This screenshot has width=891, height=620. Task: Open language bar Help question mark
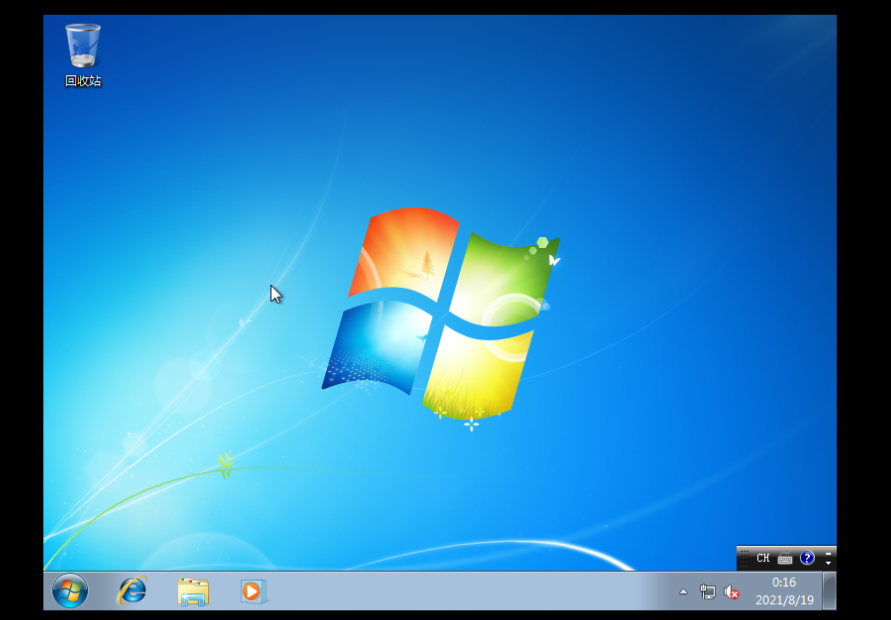(x=807, y=558)
